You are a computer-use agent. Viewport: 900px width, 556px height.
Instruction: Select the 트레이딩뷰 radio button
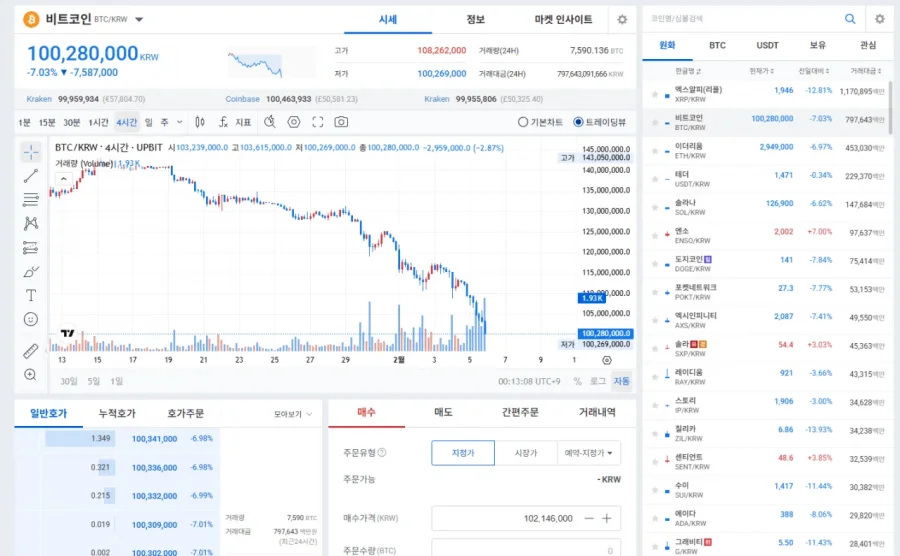pos(578,122)
